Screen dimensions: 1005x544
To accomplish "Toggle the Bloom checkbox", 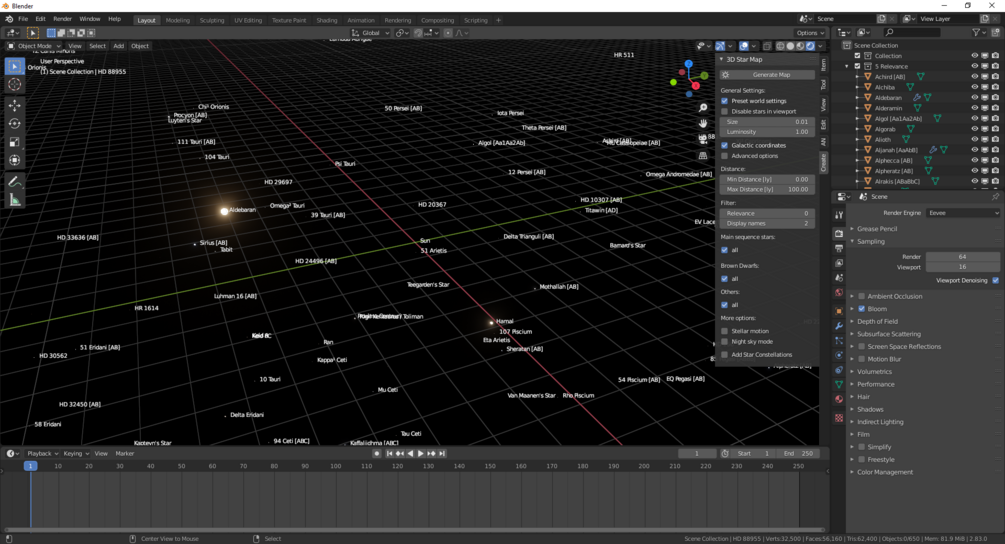I will point(862,309).
